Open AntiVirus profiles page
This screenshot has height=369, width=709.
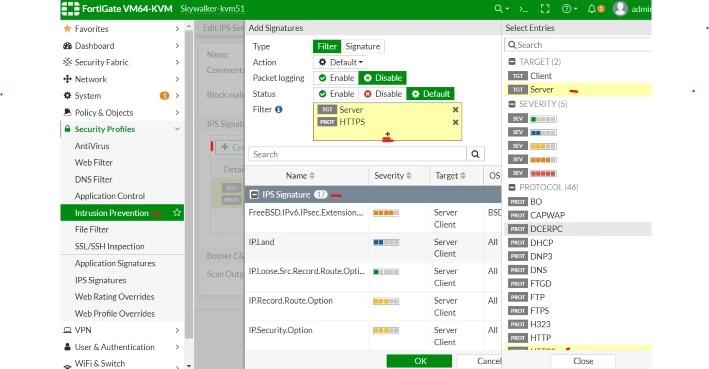(92, 146)
